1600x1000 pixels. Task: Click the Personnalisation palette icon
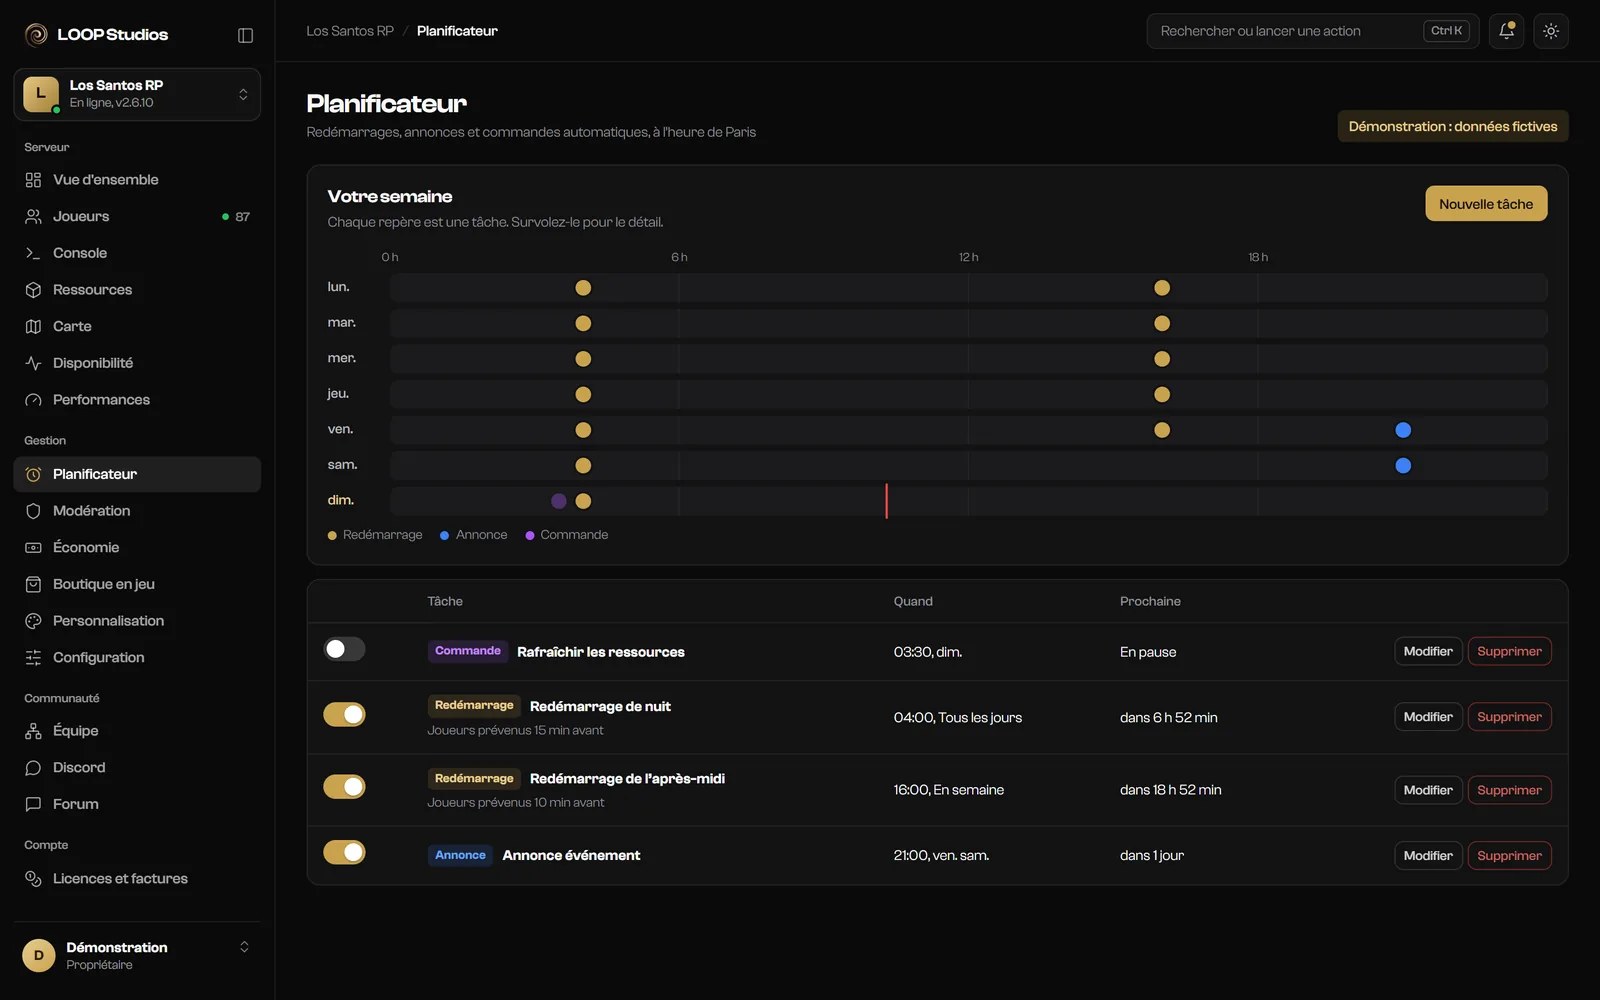point(33,621)
